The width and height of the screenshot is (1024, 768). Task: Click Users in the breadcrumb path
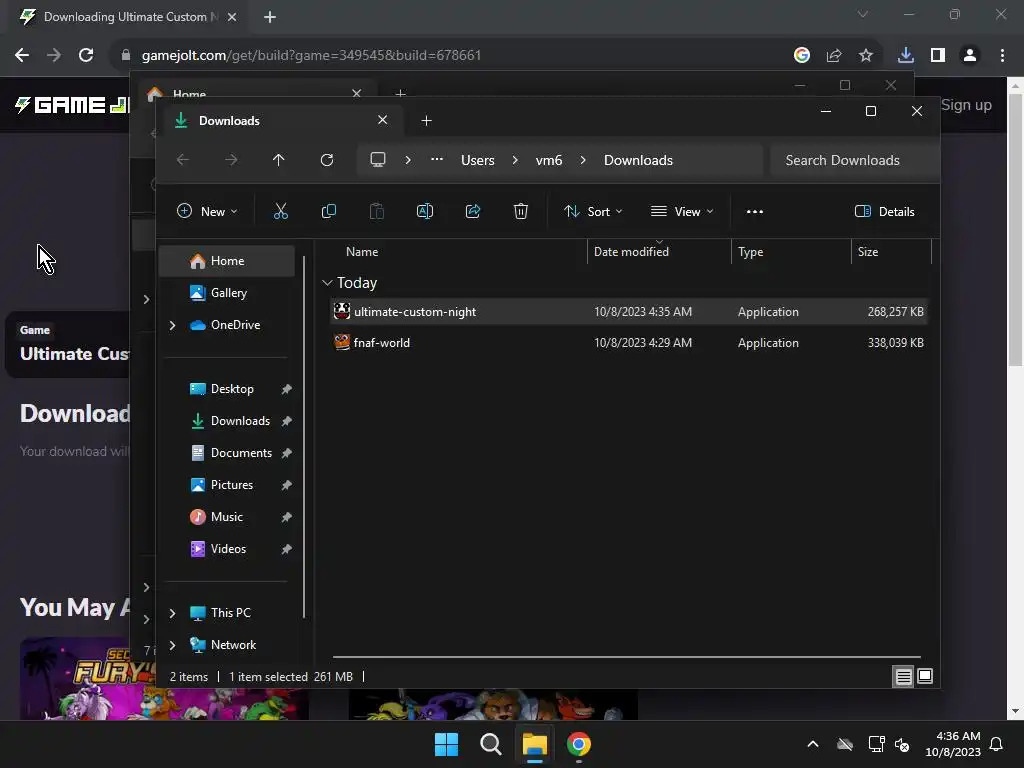tap(477, 160)
